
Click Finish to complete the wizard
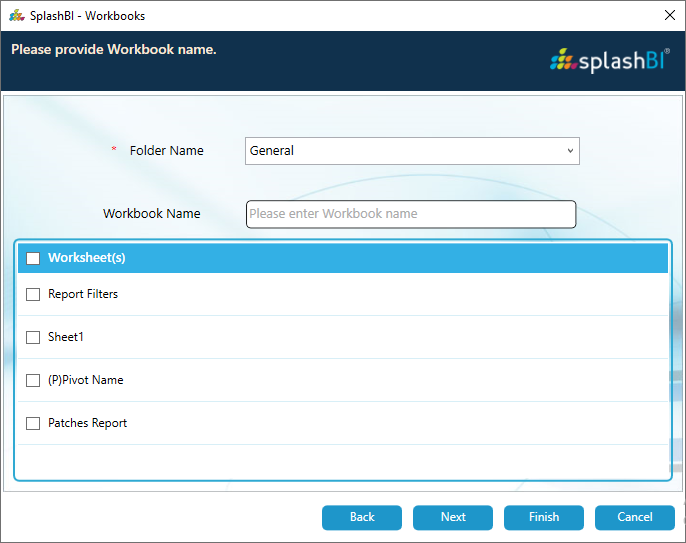point(544,517)
